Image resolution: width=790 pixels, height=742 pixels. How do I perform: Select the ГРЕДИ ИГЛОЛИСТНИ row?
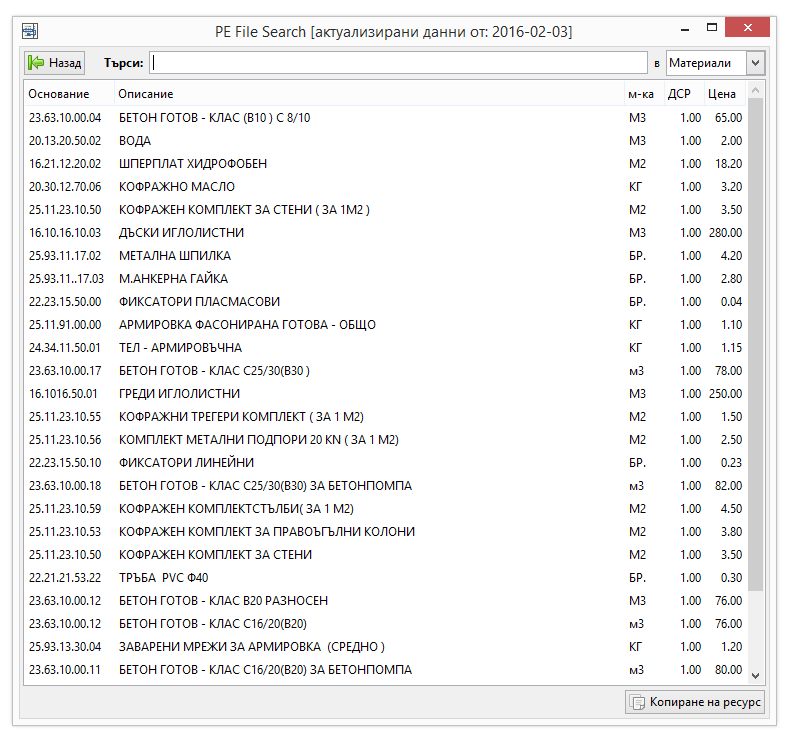tap(385, 394)
